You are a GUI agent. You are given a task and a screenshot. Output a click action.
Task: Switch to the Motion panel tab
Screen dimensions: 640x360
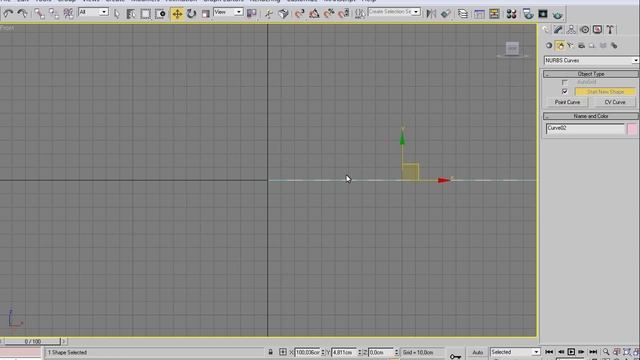[x=584, y=29]
